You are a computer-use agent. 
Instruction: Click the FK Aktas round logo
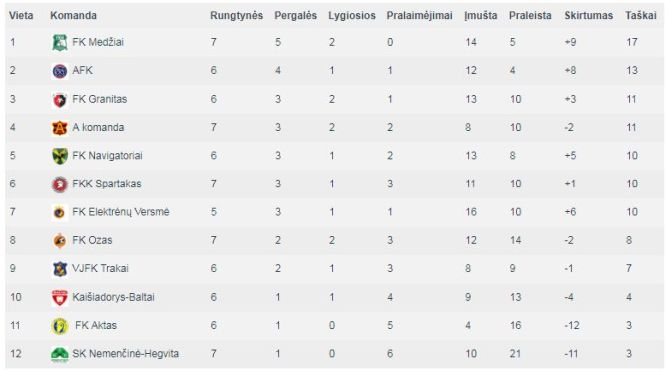pos(60,326)
